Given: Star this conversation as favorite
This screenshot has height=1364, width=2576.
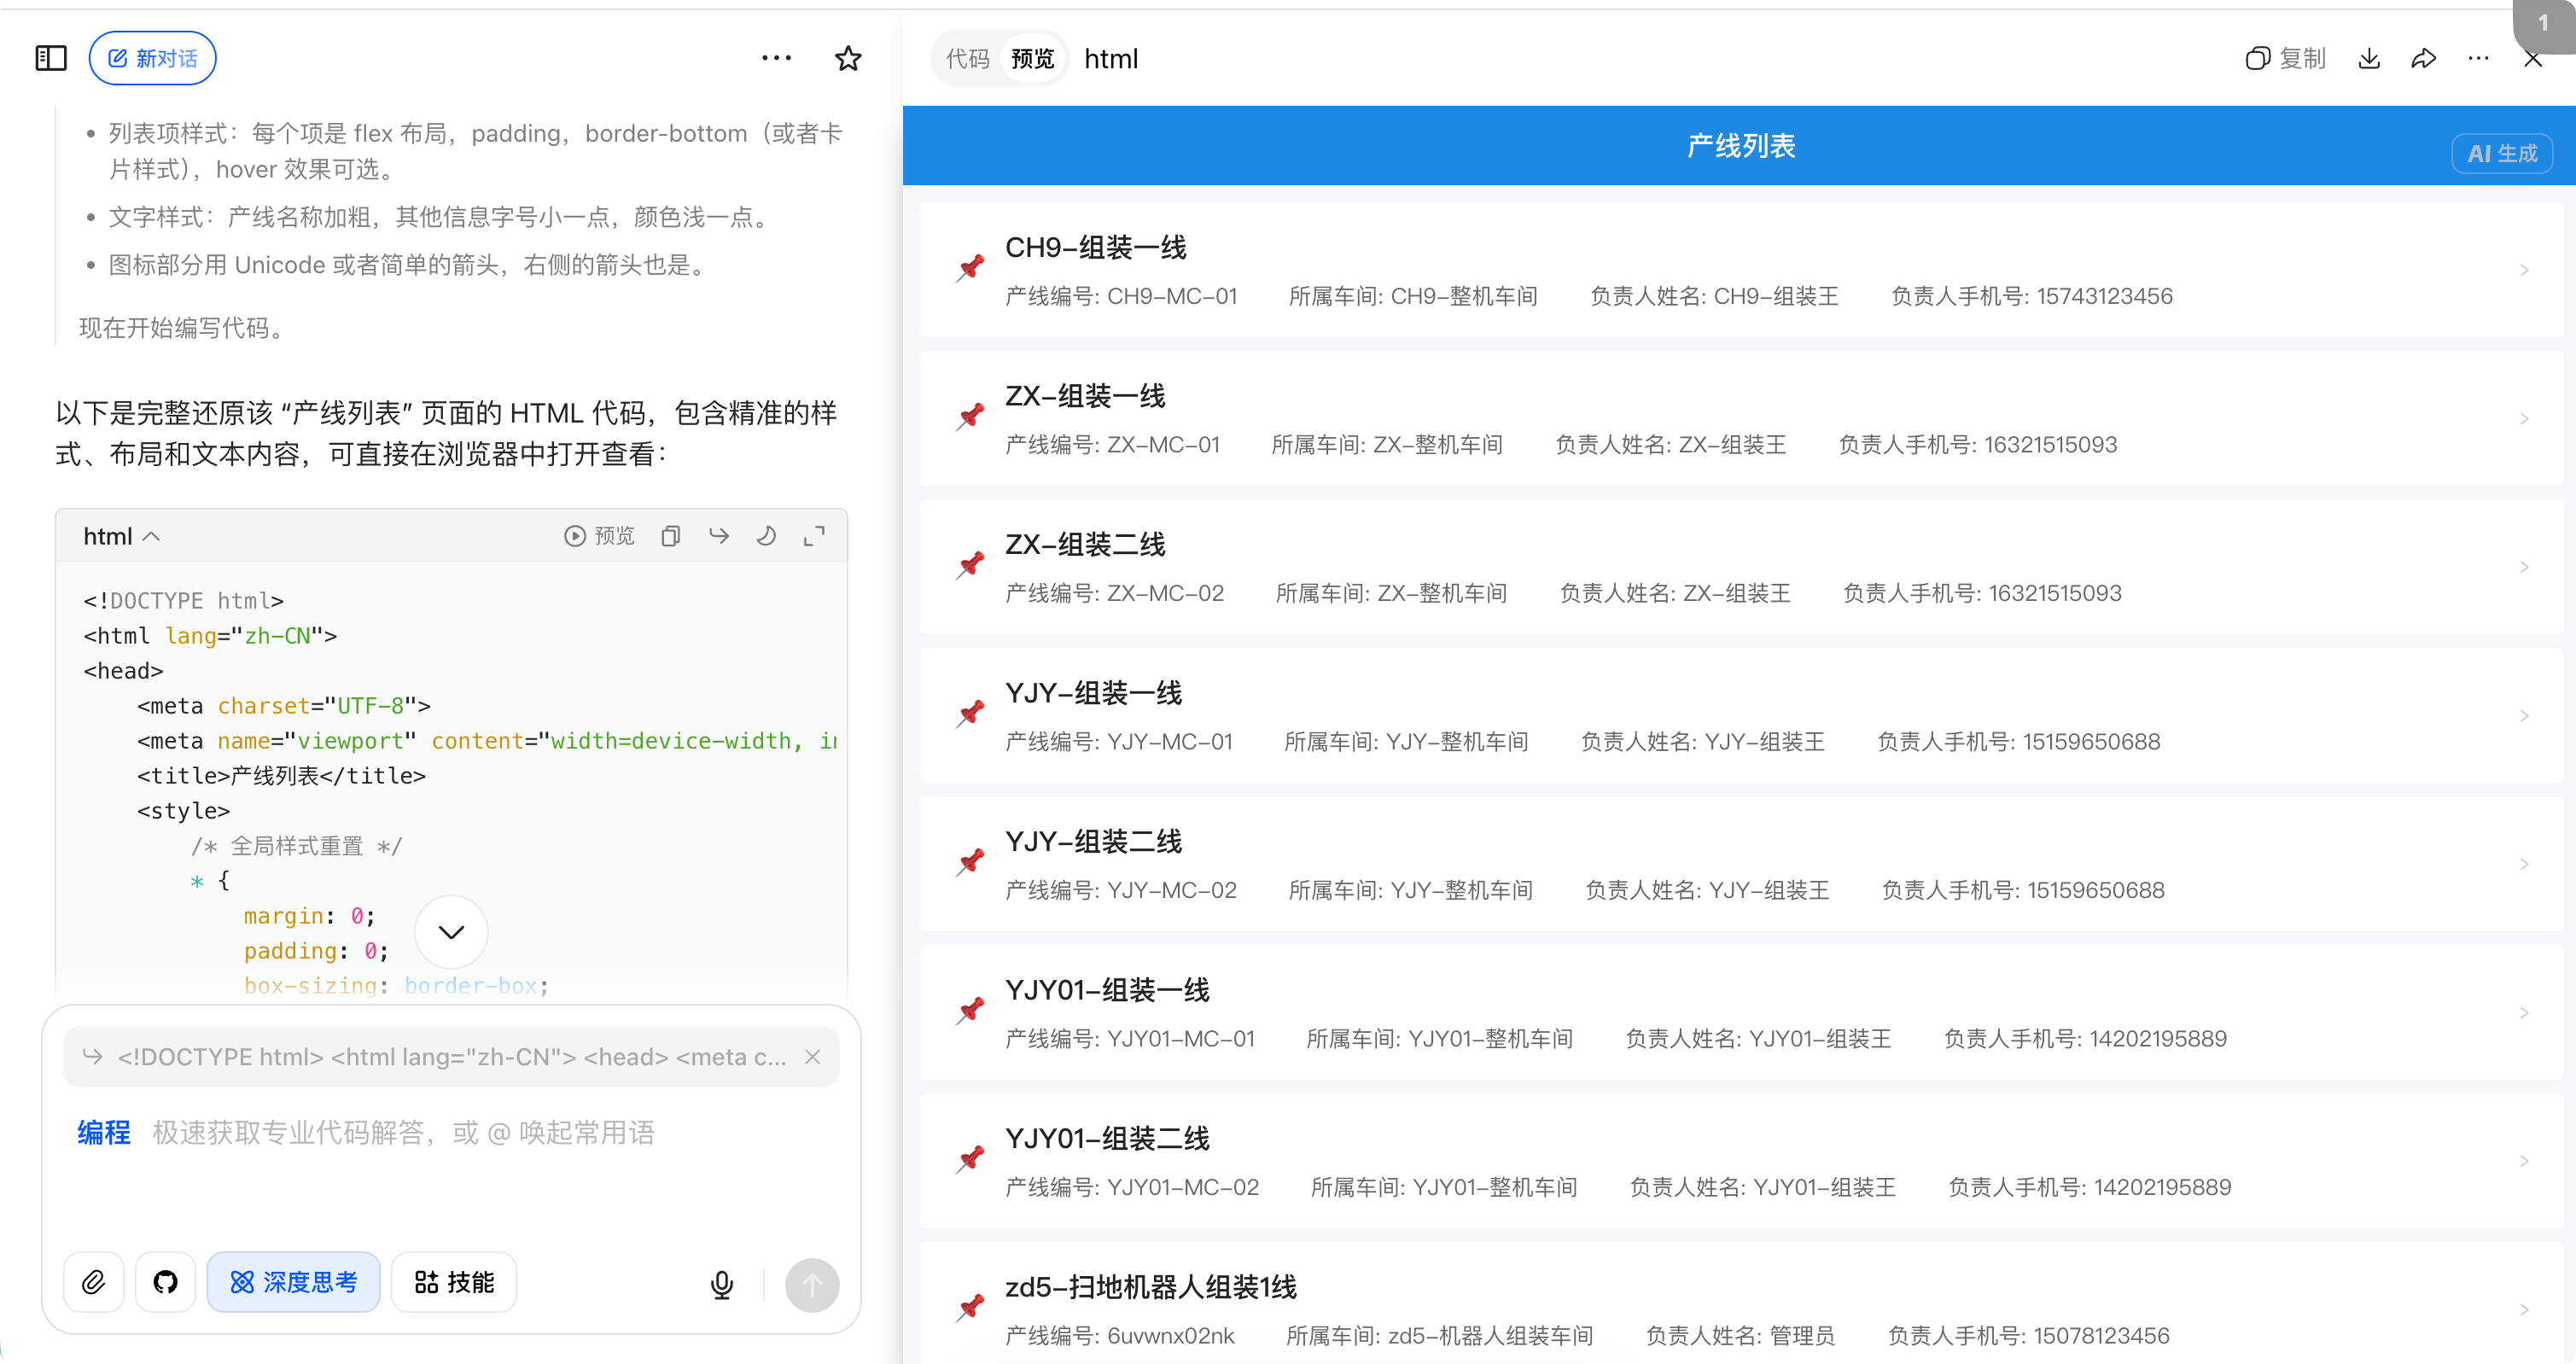Looking at the screenshot, I should coord(848,58).
